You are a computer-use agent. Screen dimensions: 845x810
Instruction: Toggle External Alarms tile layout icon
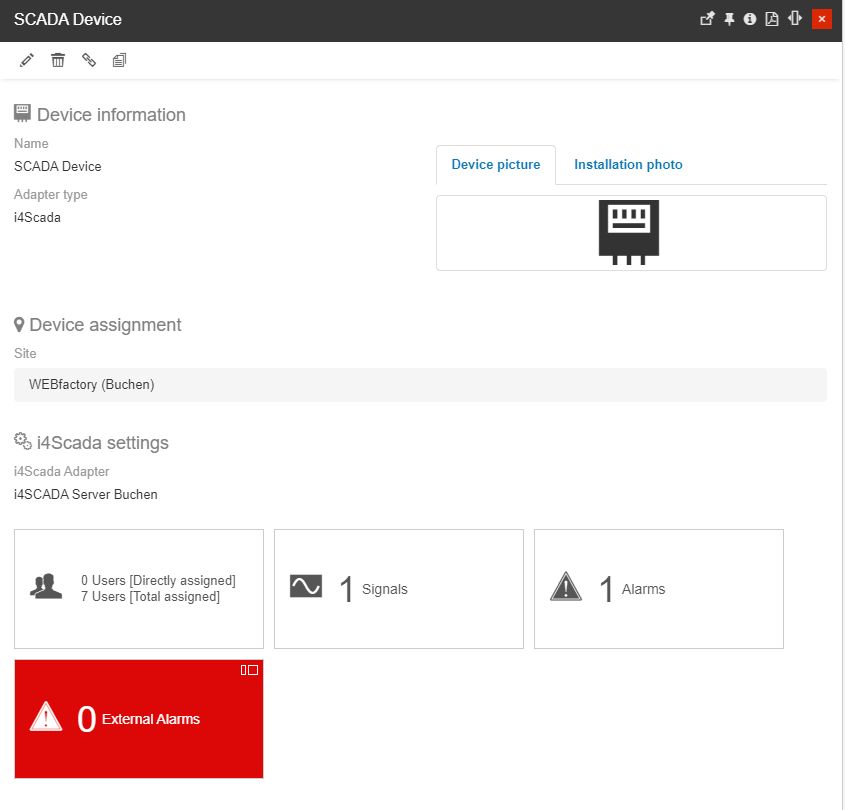[x=249, y=670]
